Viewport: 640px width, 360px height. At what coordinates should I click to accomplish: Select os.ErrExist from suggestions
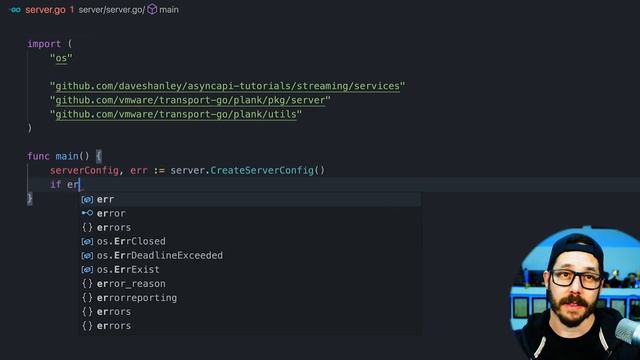click(250, 269)
